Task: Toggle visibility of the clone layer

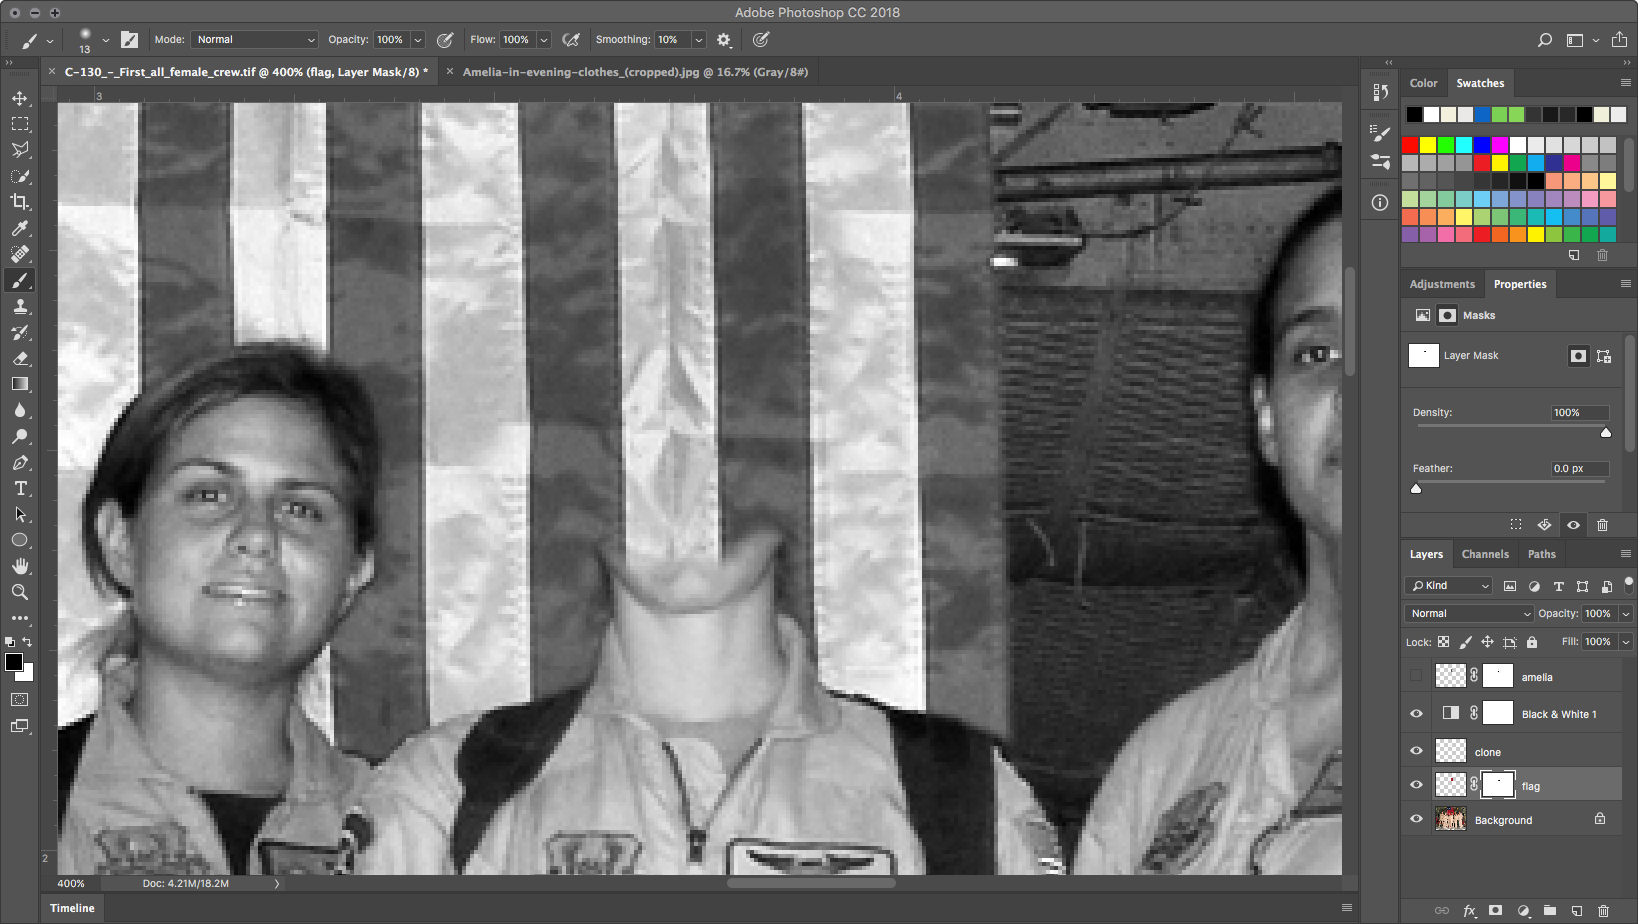Action: point(1416,751)
